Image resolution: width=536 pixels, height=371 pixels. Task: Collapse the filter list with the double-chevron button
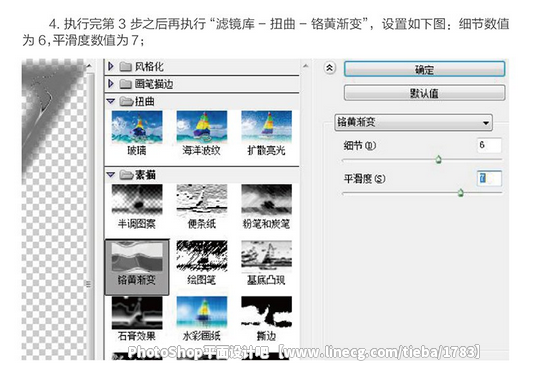[329, 68]
